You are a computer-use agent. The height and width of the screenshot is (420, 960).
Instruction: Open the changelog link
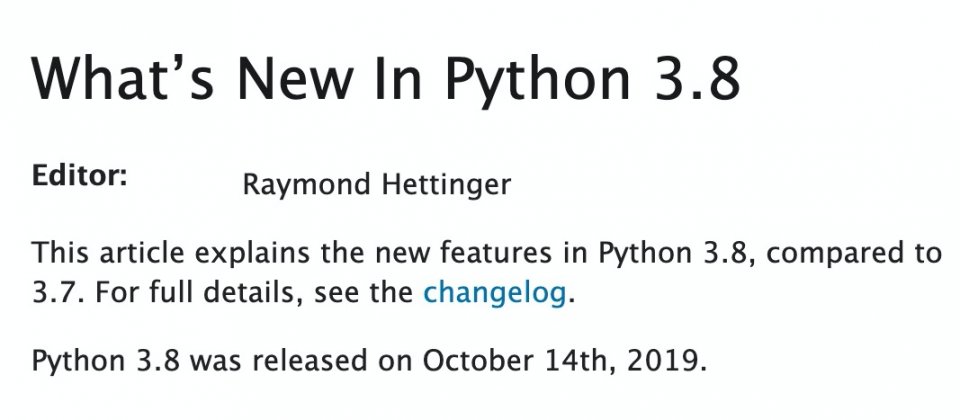click(x=494, y=293)
